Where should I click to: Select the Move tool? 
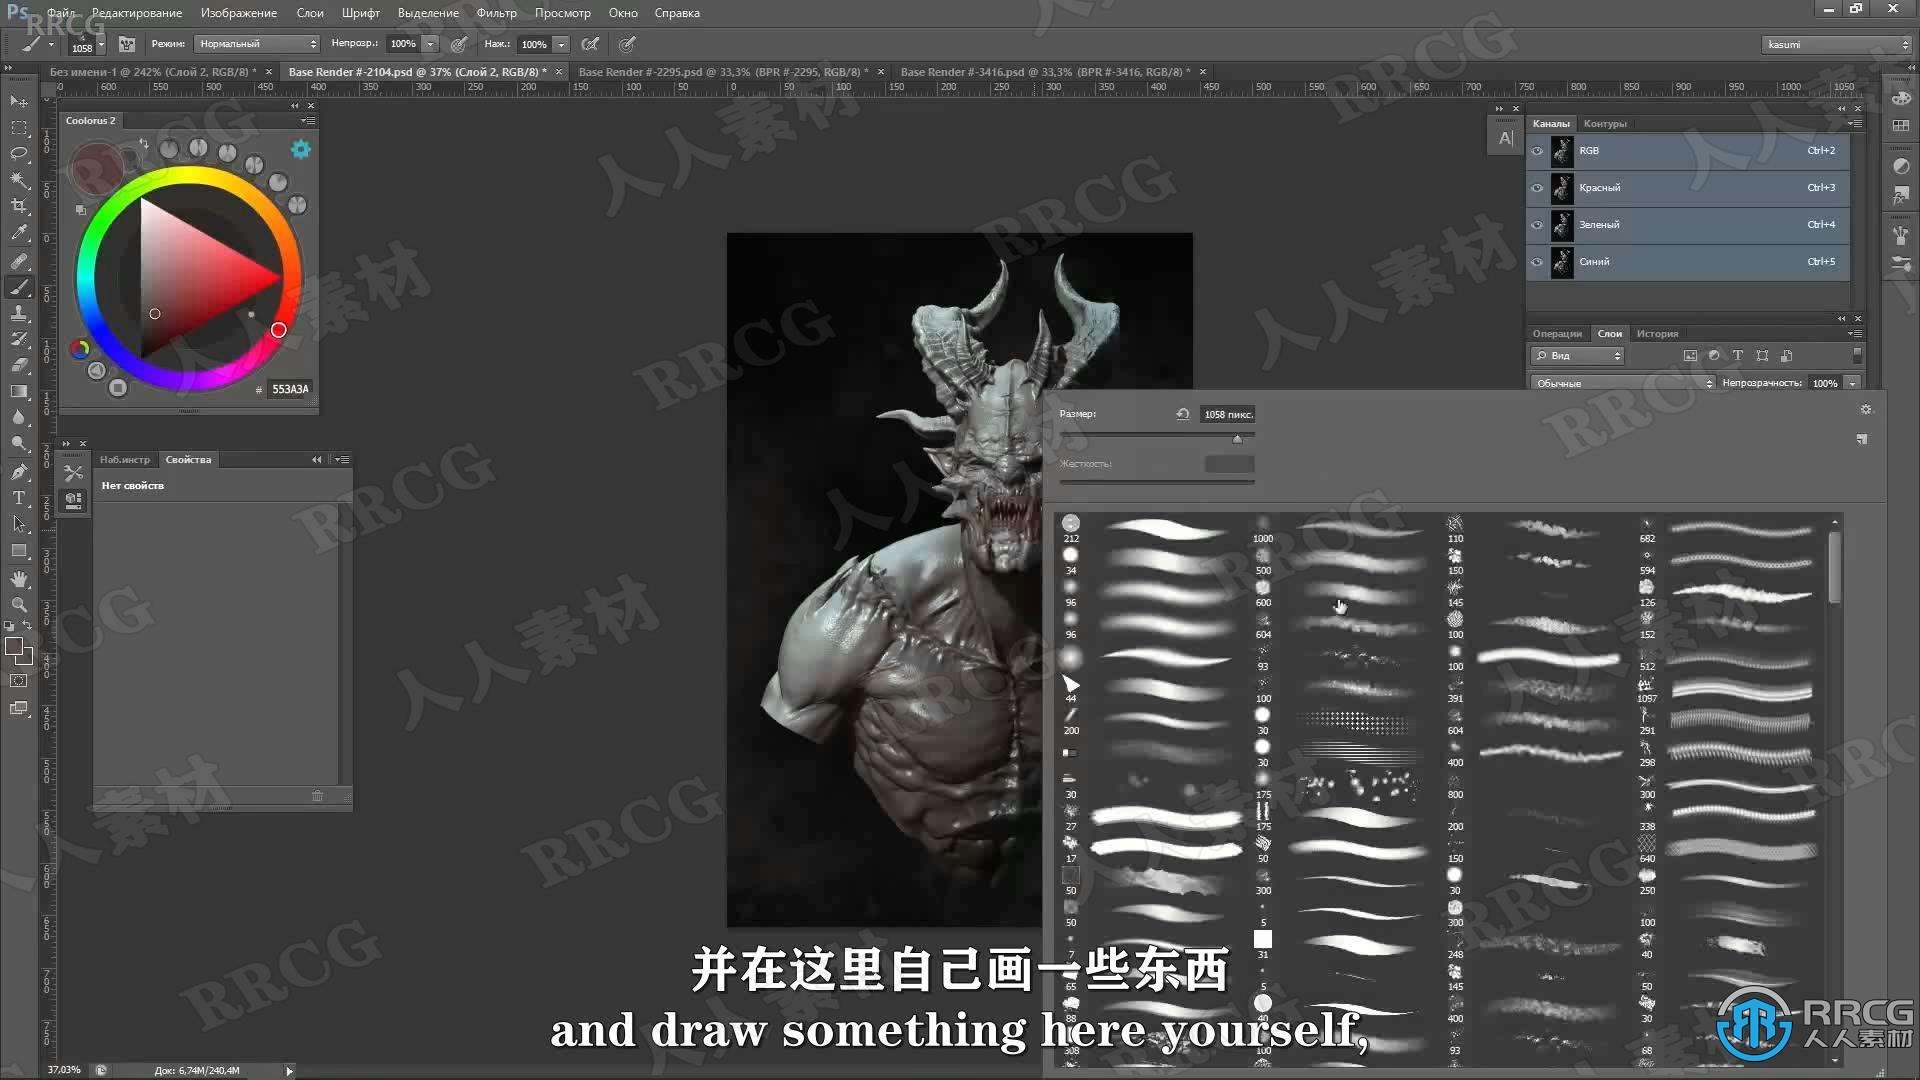point(19,101)
